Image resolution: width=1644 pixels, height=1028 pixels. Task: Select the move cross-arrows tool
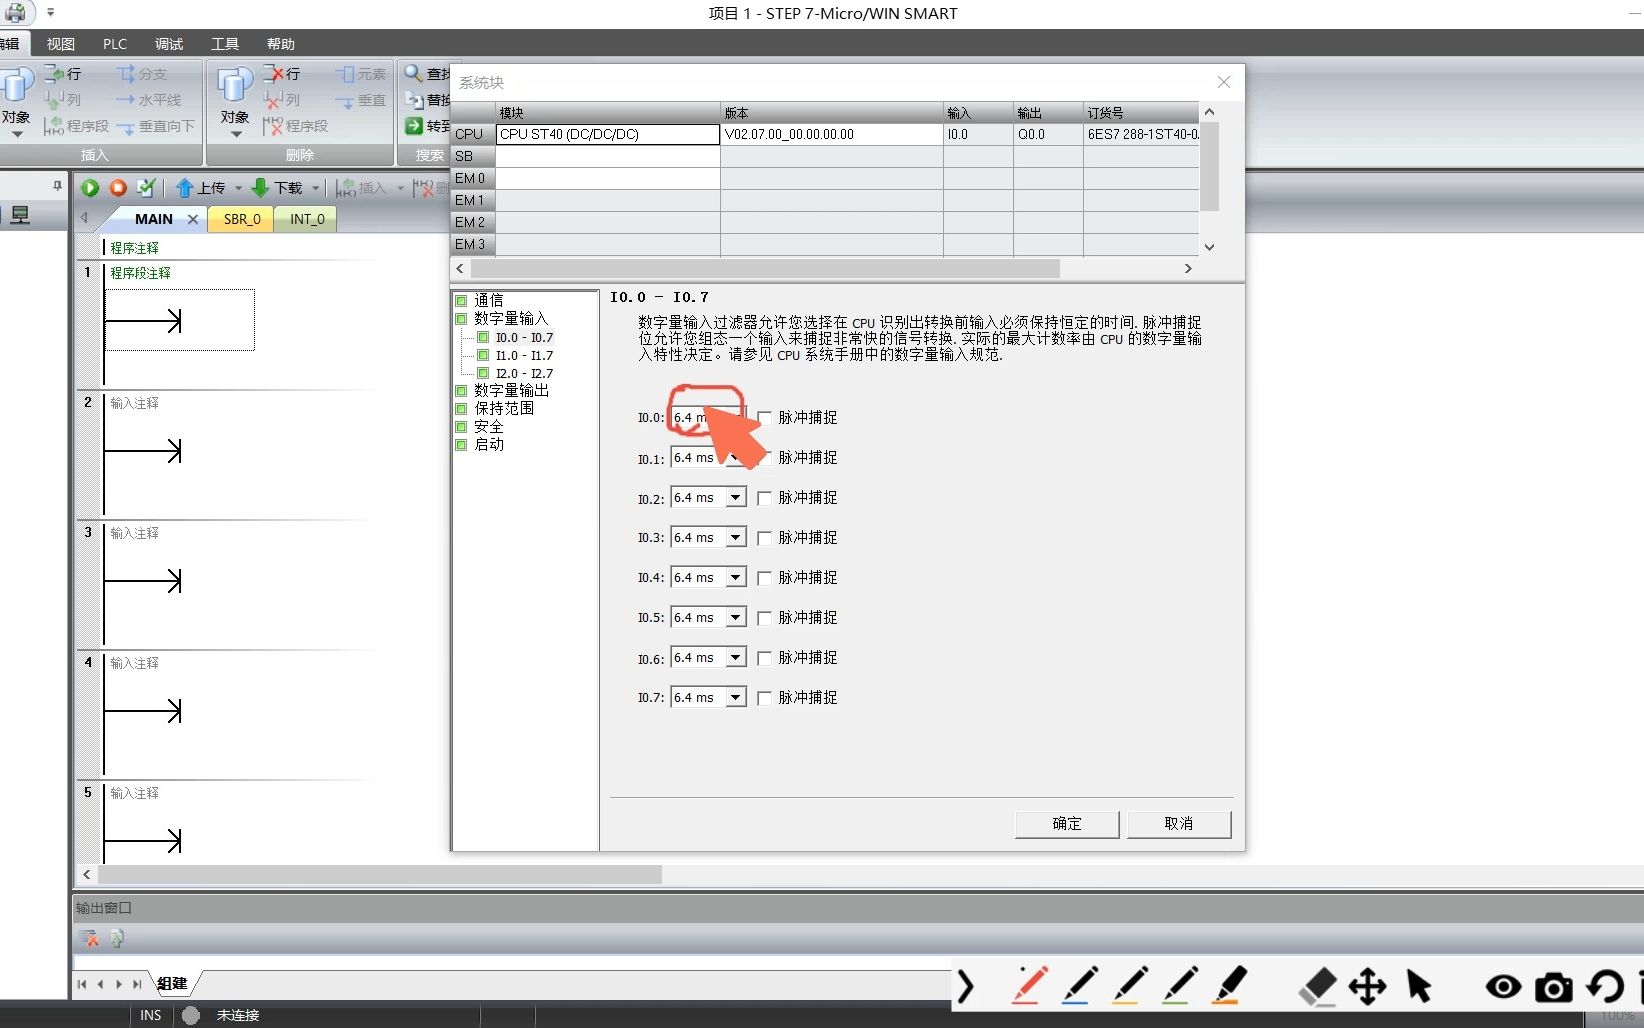coord(1367,986)
